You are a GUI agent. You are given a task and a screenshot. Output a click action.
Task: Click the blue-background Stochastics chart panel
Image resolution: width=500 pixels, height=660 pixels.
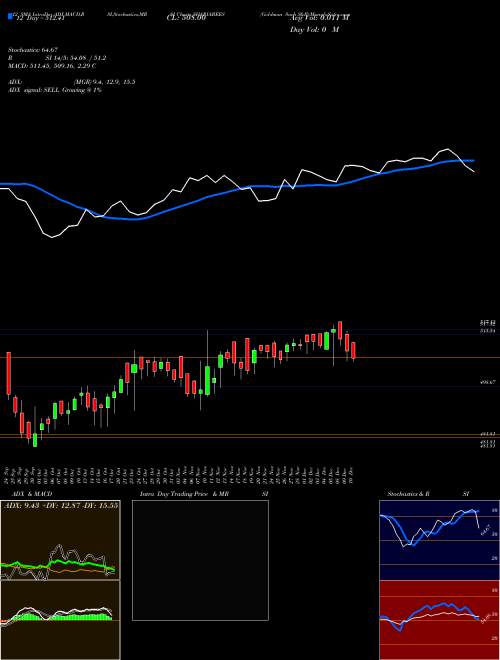pos(439,540)
